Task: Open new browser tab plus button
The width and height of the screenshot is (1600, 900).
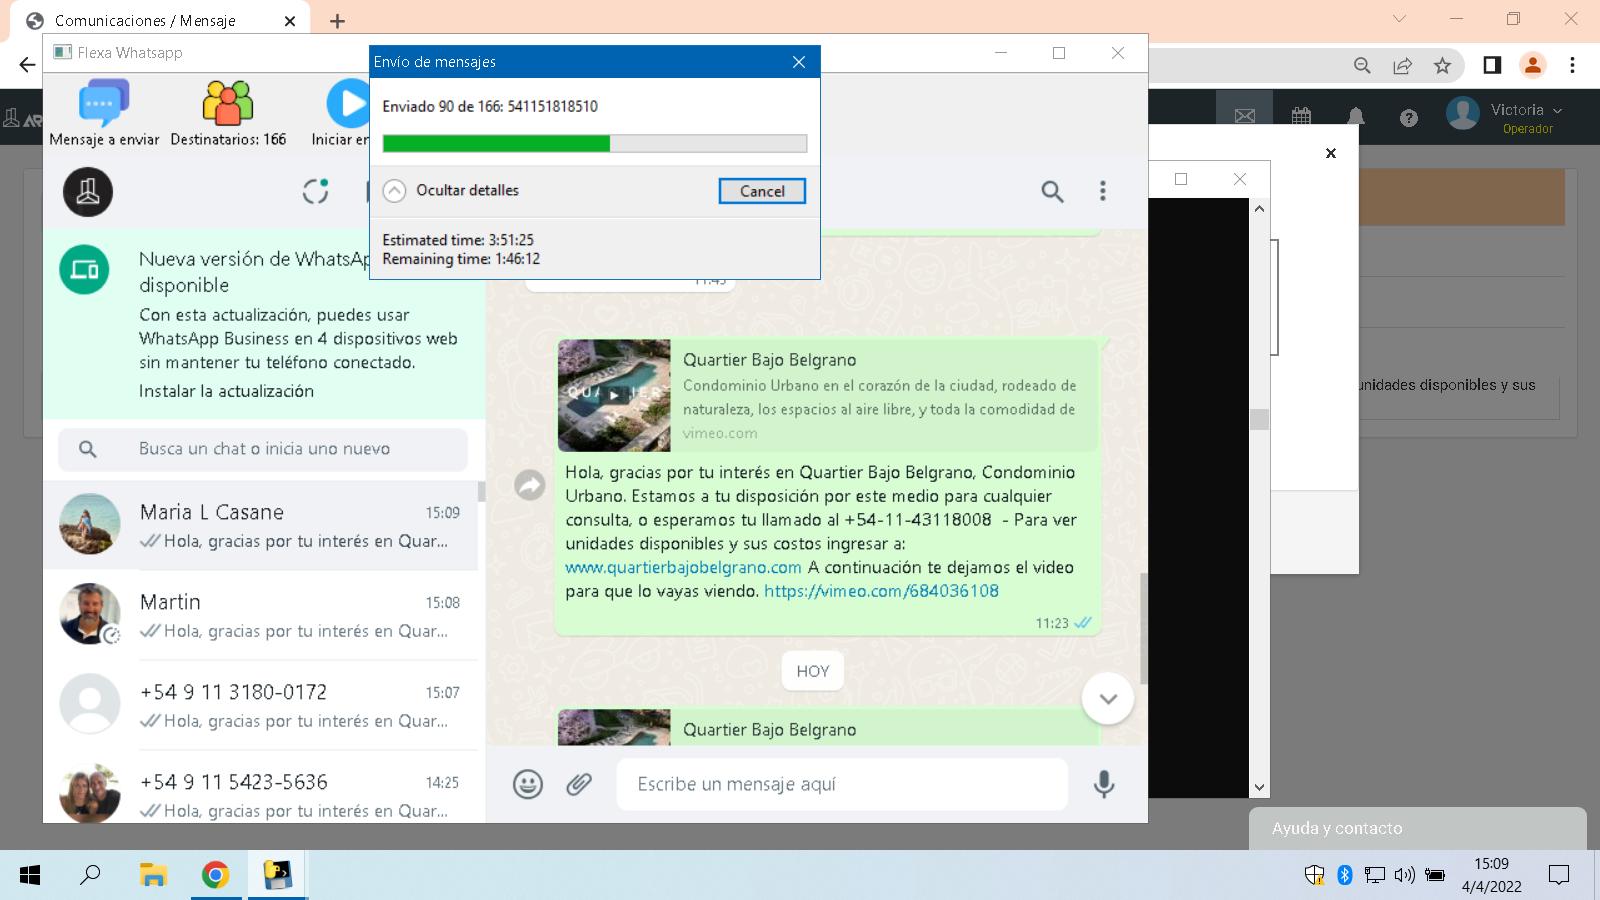Action: tap(338, 21)
